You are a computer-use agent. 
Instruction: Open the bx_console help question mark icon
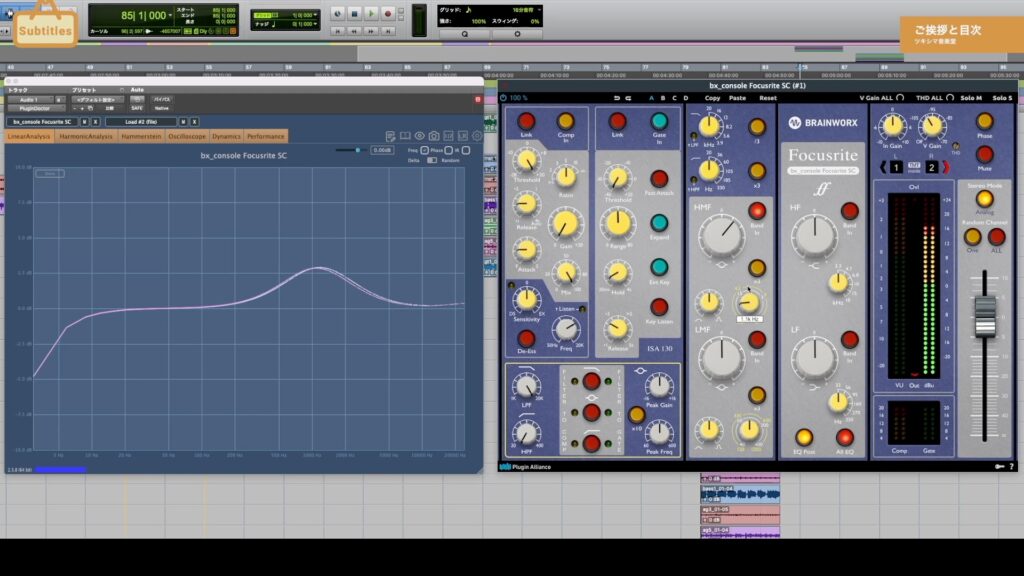tap(1012, 466)
